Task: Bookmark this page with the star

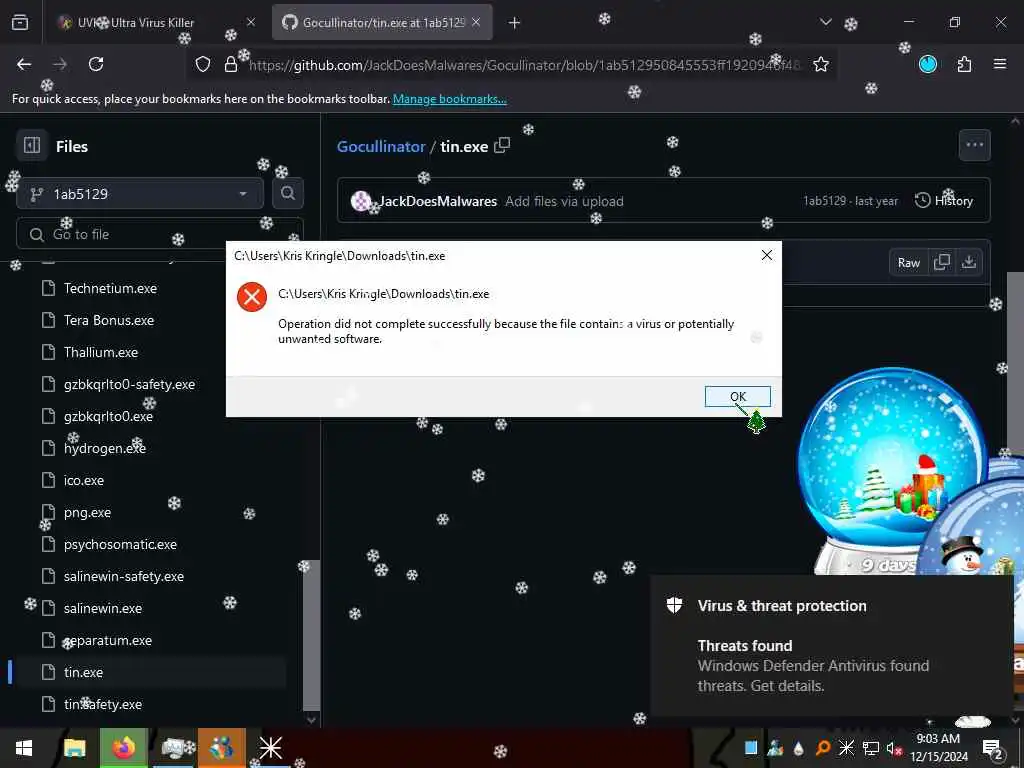Action: tap(821, 64)
